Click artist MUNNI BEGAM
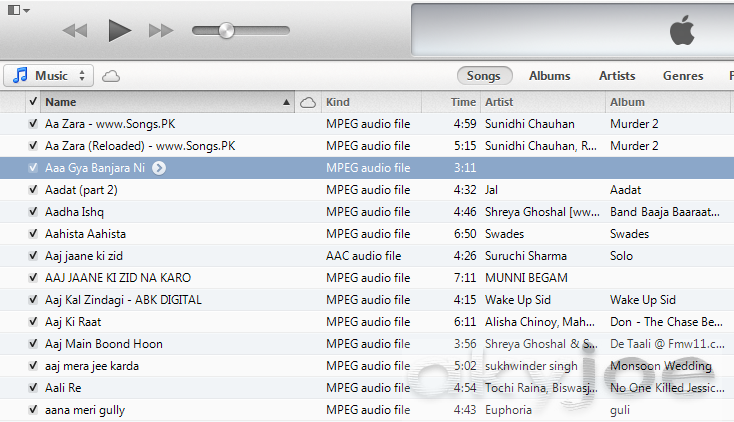Image resolution: width=734 pixels, height=422 pixels. click(x=526, y=278)
